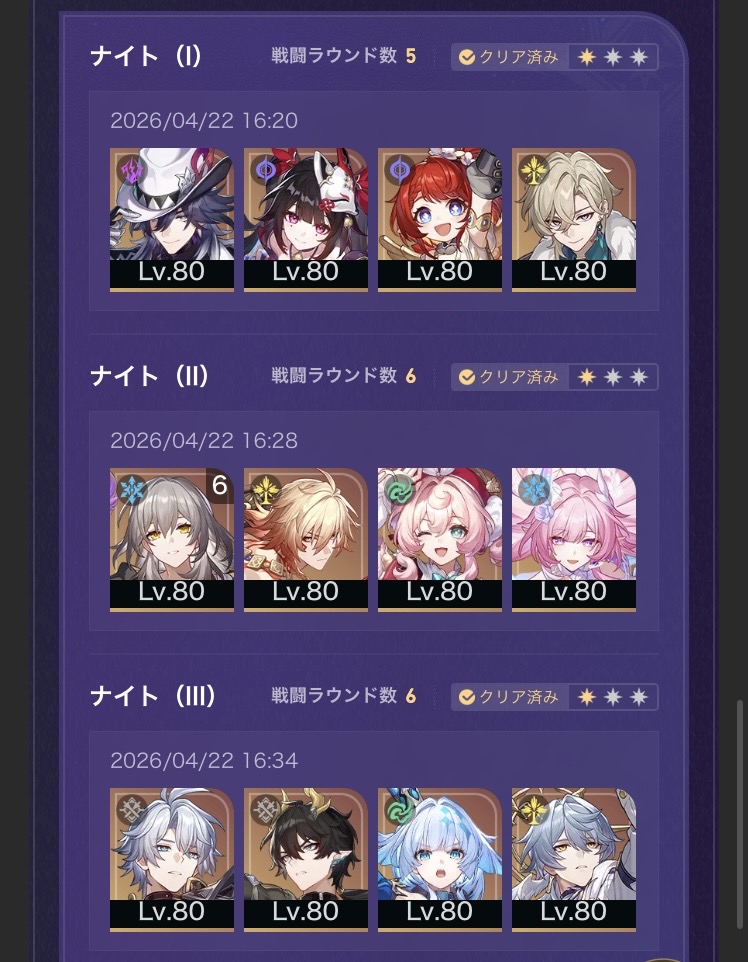
Task: Tap the gold star rating of ナイト(I)
Action: tap(587, 57)
